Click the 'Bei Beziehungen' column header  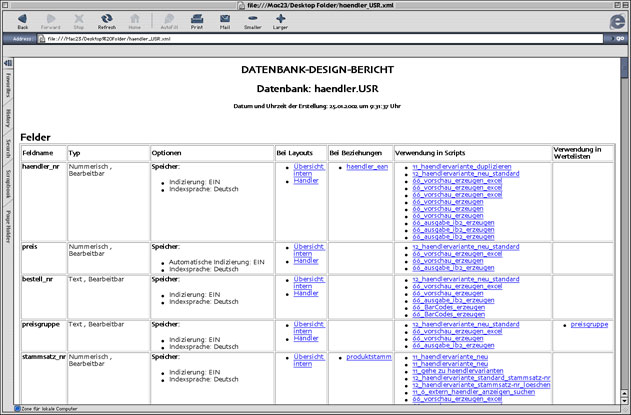[x=355, y=153]
